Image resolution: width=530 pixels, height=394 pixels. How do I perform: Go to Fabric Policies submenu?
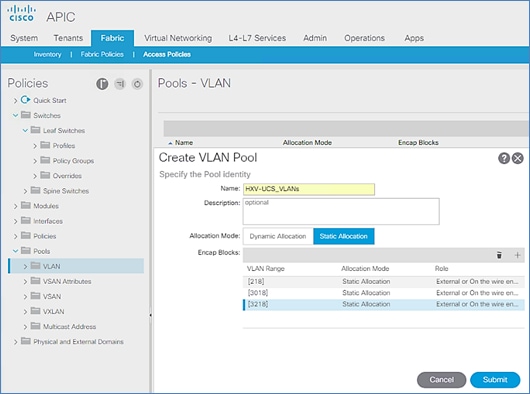tap(102, 54)
